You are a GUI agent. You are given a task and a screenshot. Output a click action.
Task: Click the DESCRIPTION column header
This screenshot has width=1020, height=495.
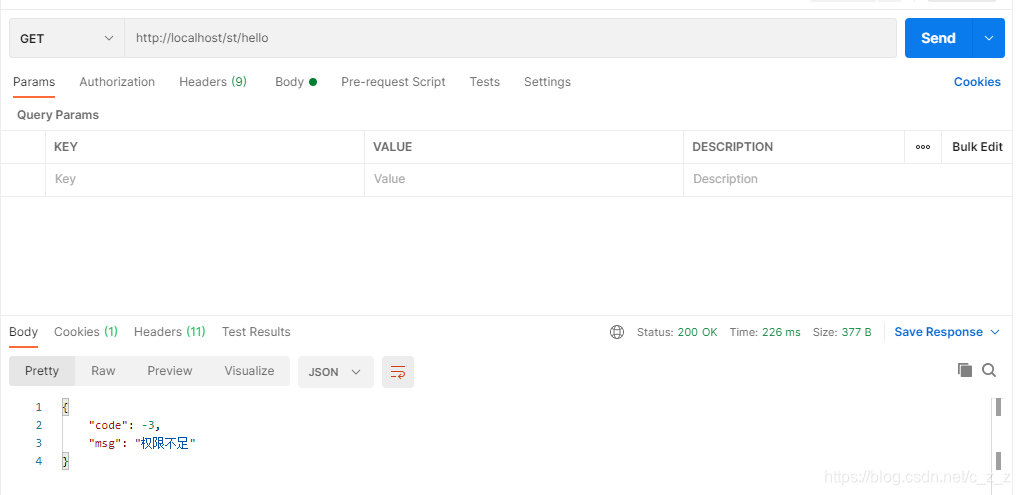click(x=732, y=147)
